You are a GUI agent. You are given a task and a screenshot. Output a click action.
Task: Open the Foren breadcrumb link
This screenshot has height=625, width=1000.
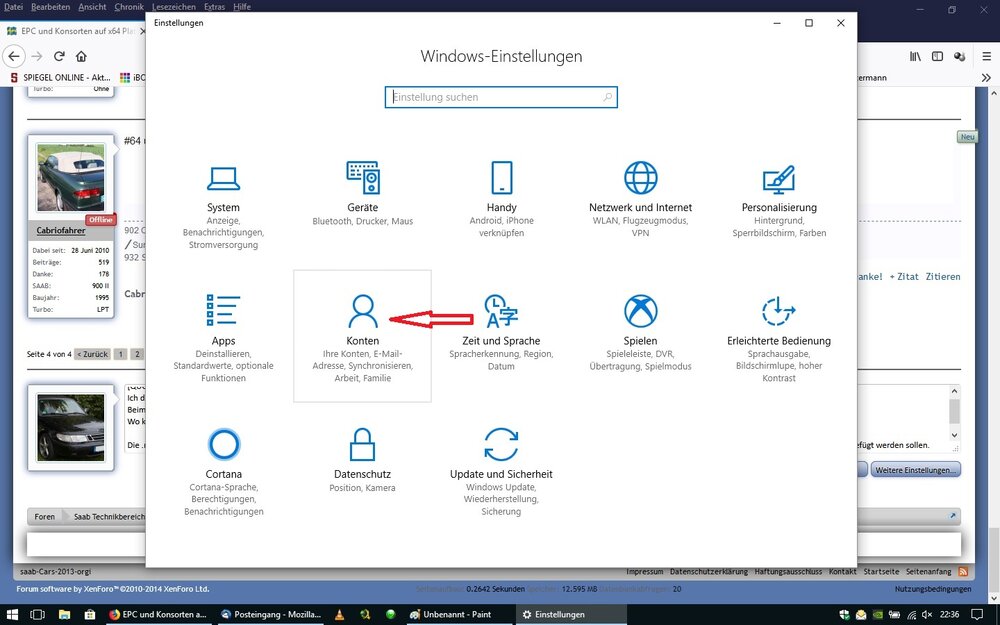tap(44, 517)
